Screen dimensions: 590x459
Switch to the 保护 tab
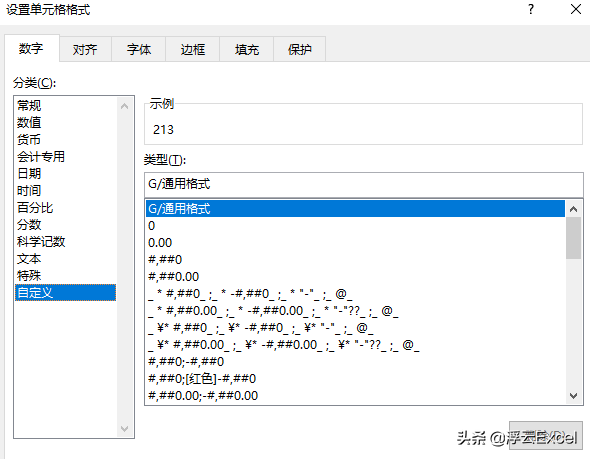click(300, 49)
